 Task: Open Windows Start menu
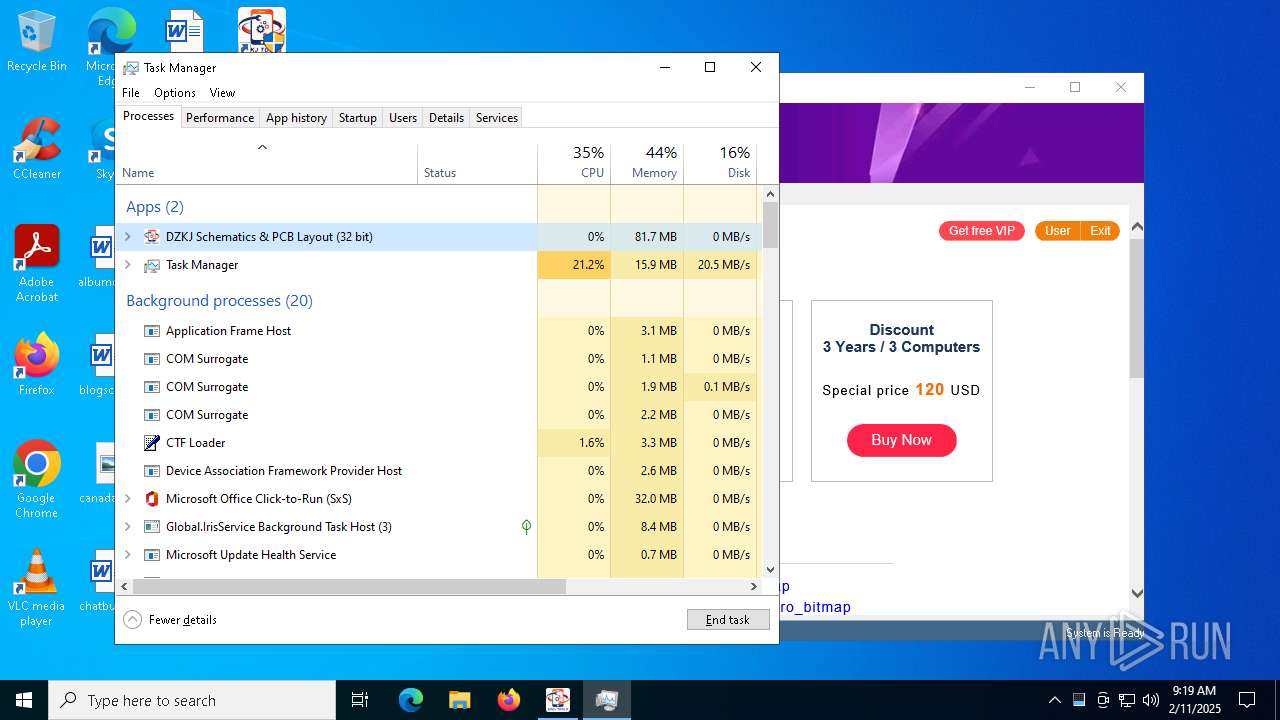24,700
